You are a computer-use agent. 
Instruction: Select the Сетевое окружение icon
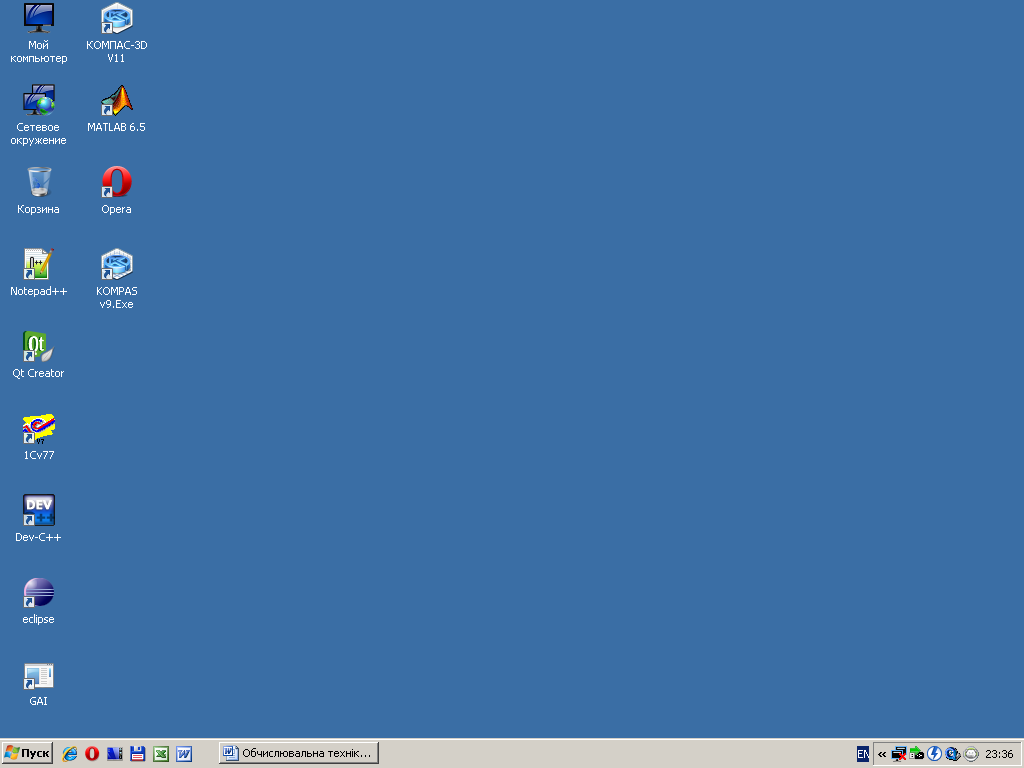tap(39, 115)
